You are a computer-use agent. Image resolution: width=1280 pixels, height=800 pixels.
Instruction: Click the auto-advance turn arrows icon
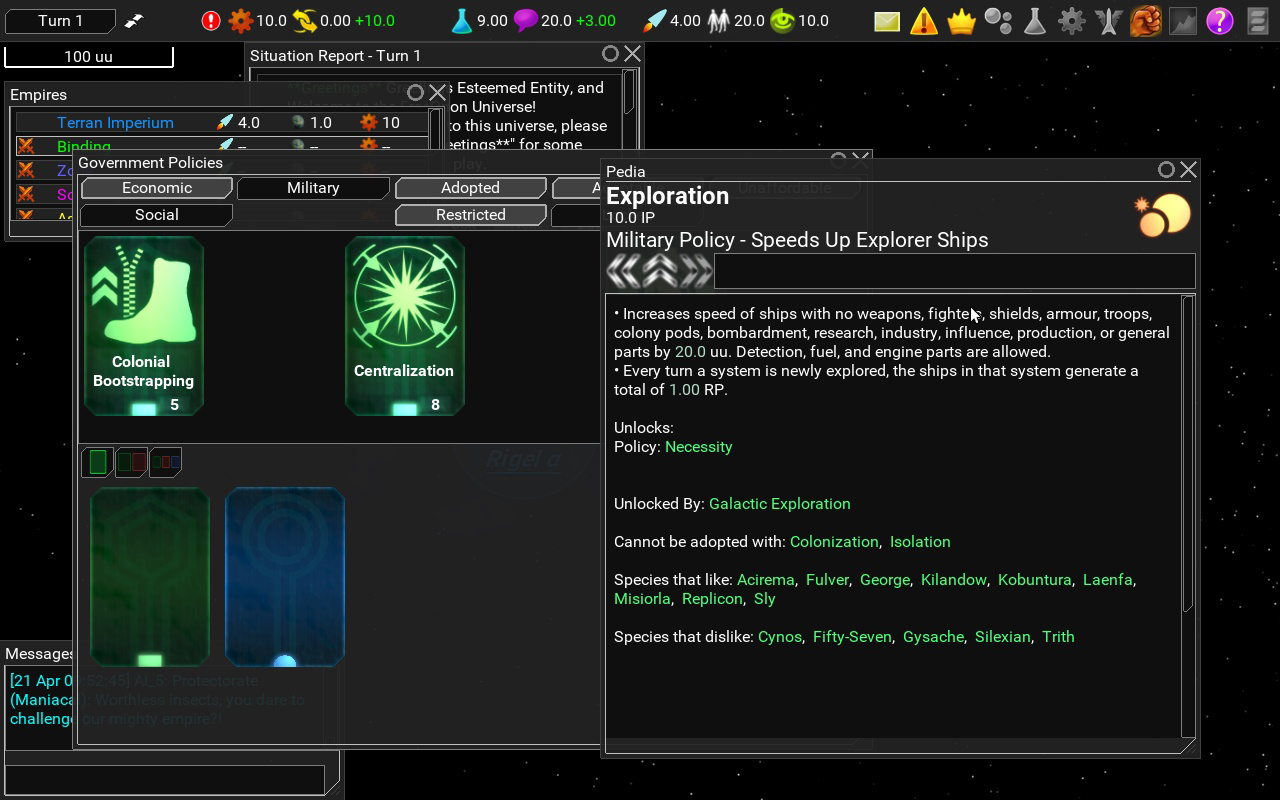click(133, 20)
